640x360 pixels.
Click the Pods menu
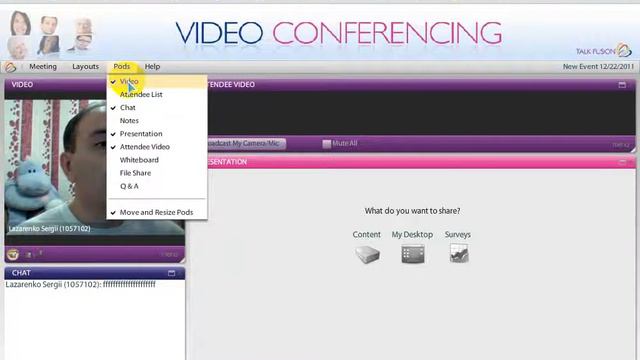(x=122, y=67)
